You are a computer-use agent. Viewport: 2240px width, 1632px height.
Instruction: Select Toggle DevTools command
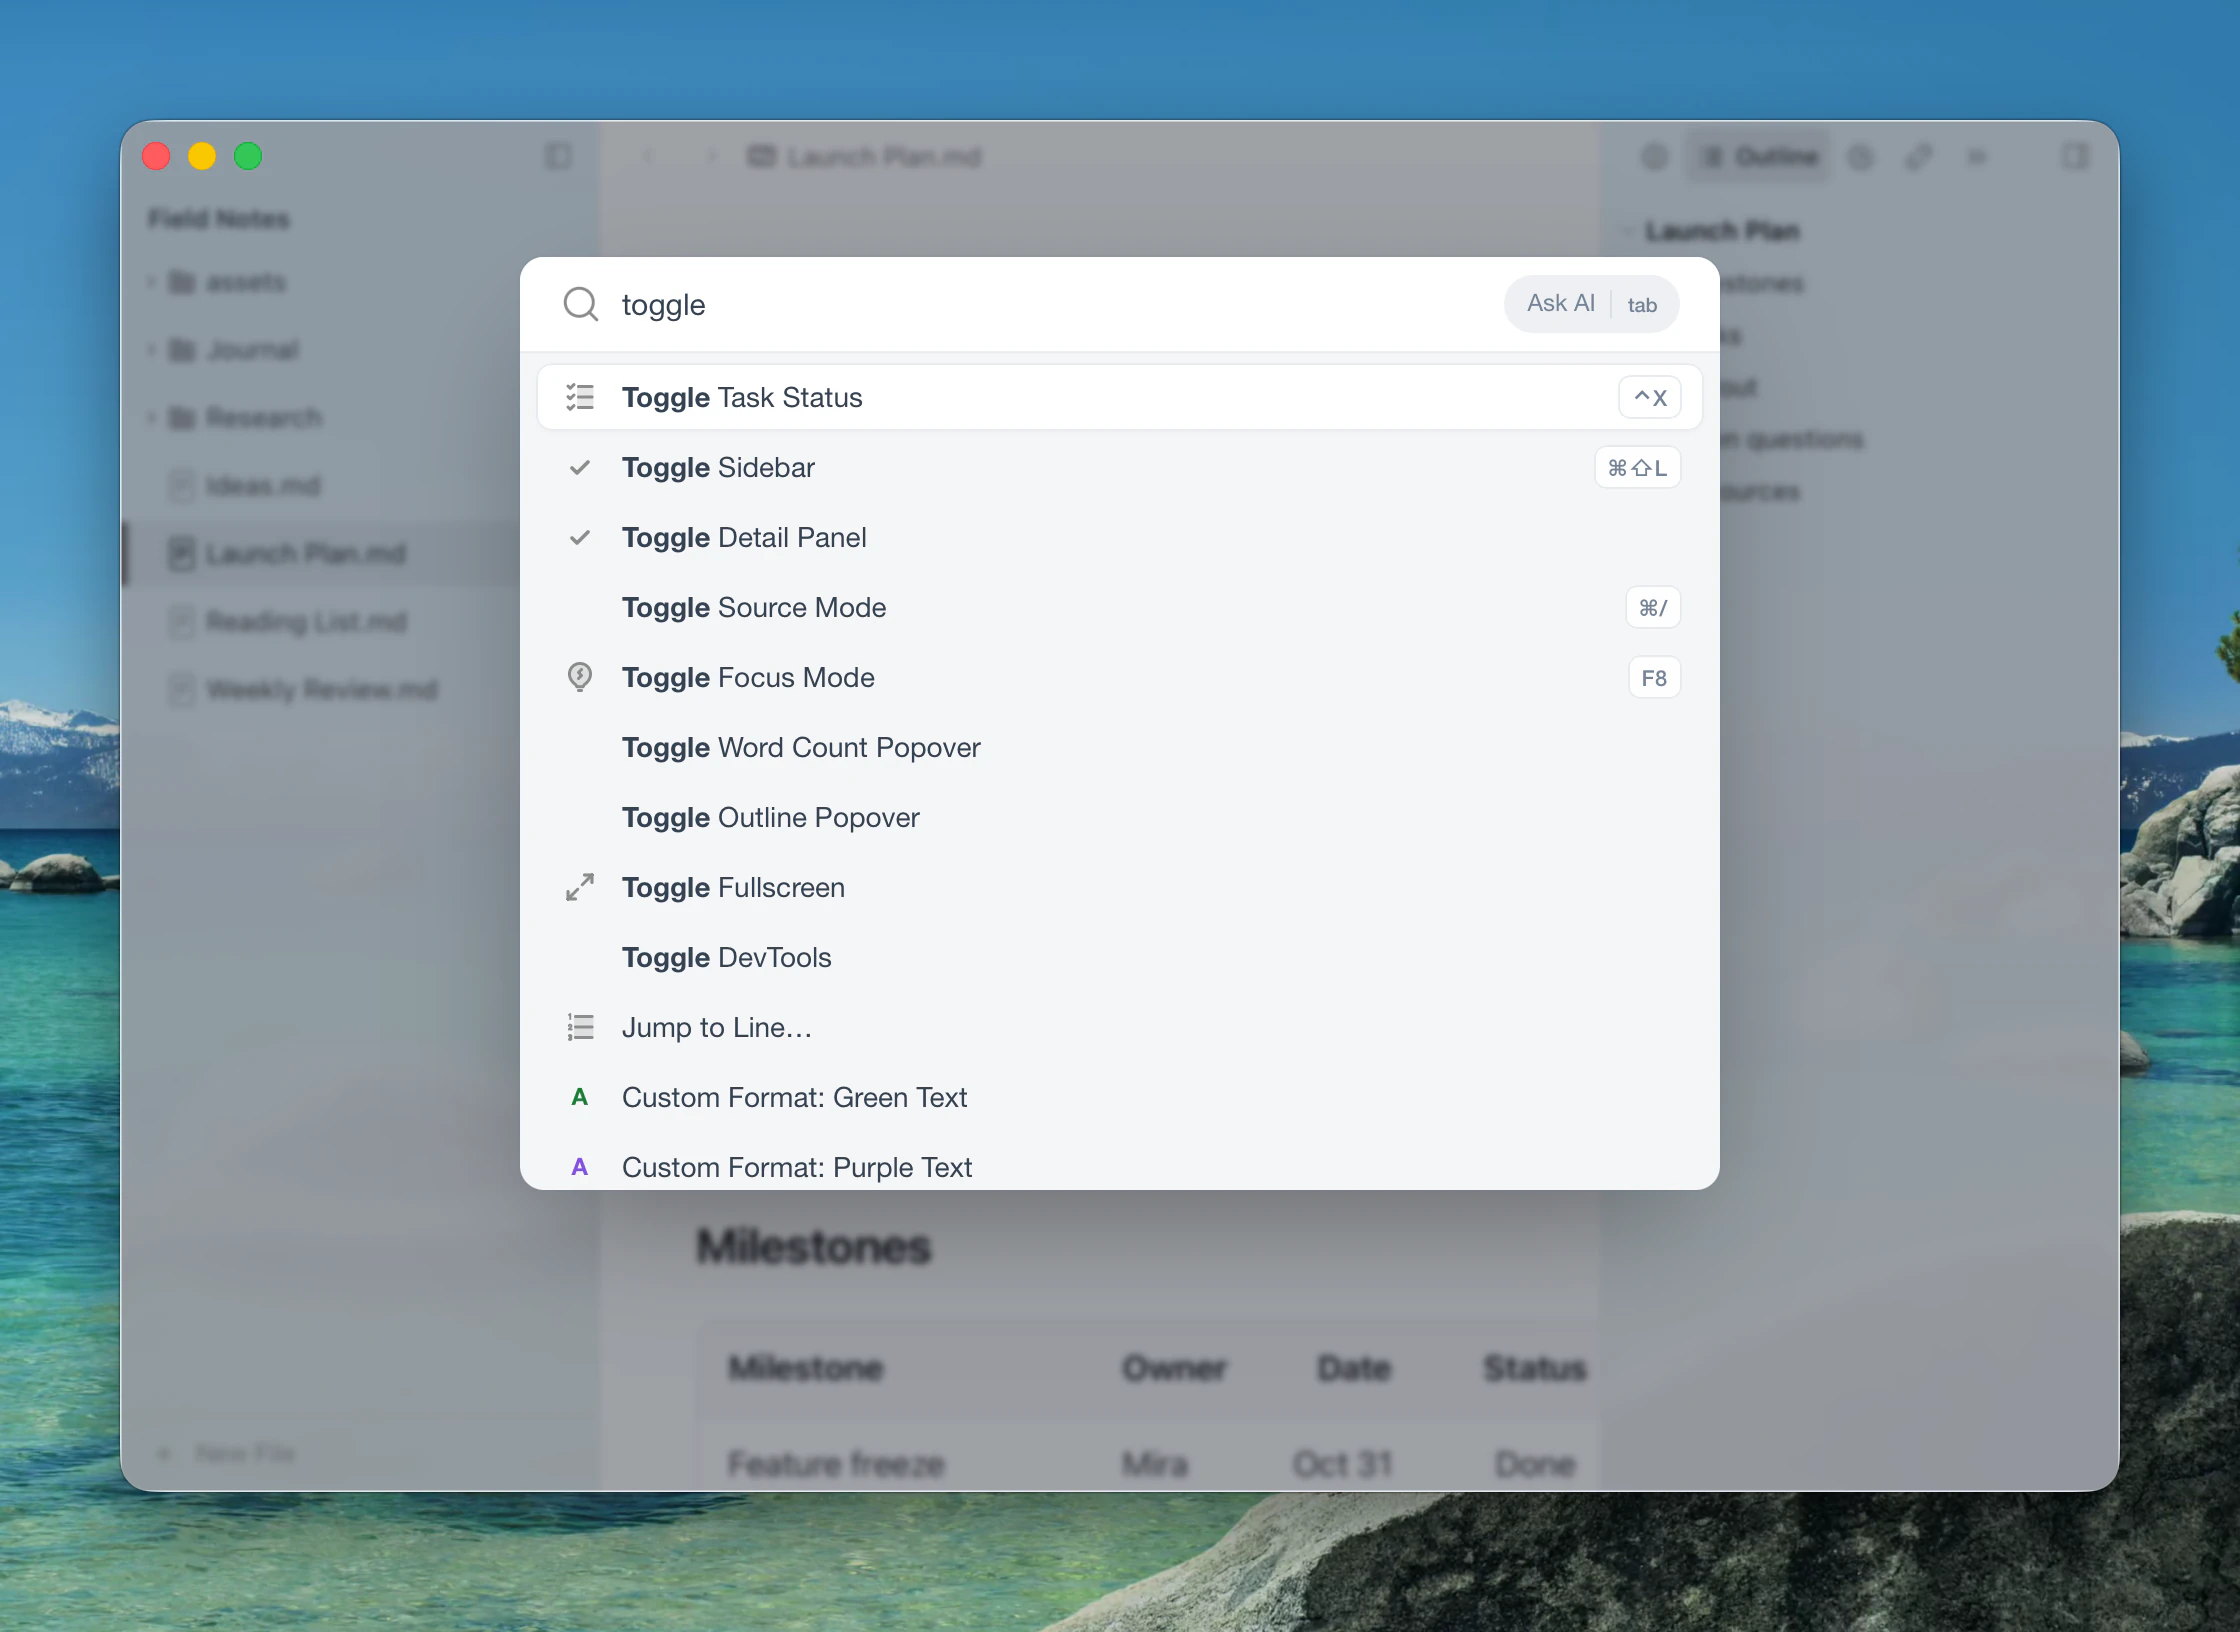click(1120, 957)
